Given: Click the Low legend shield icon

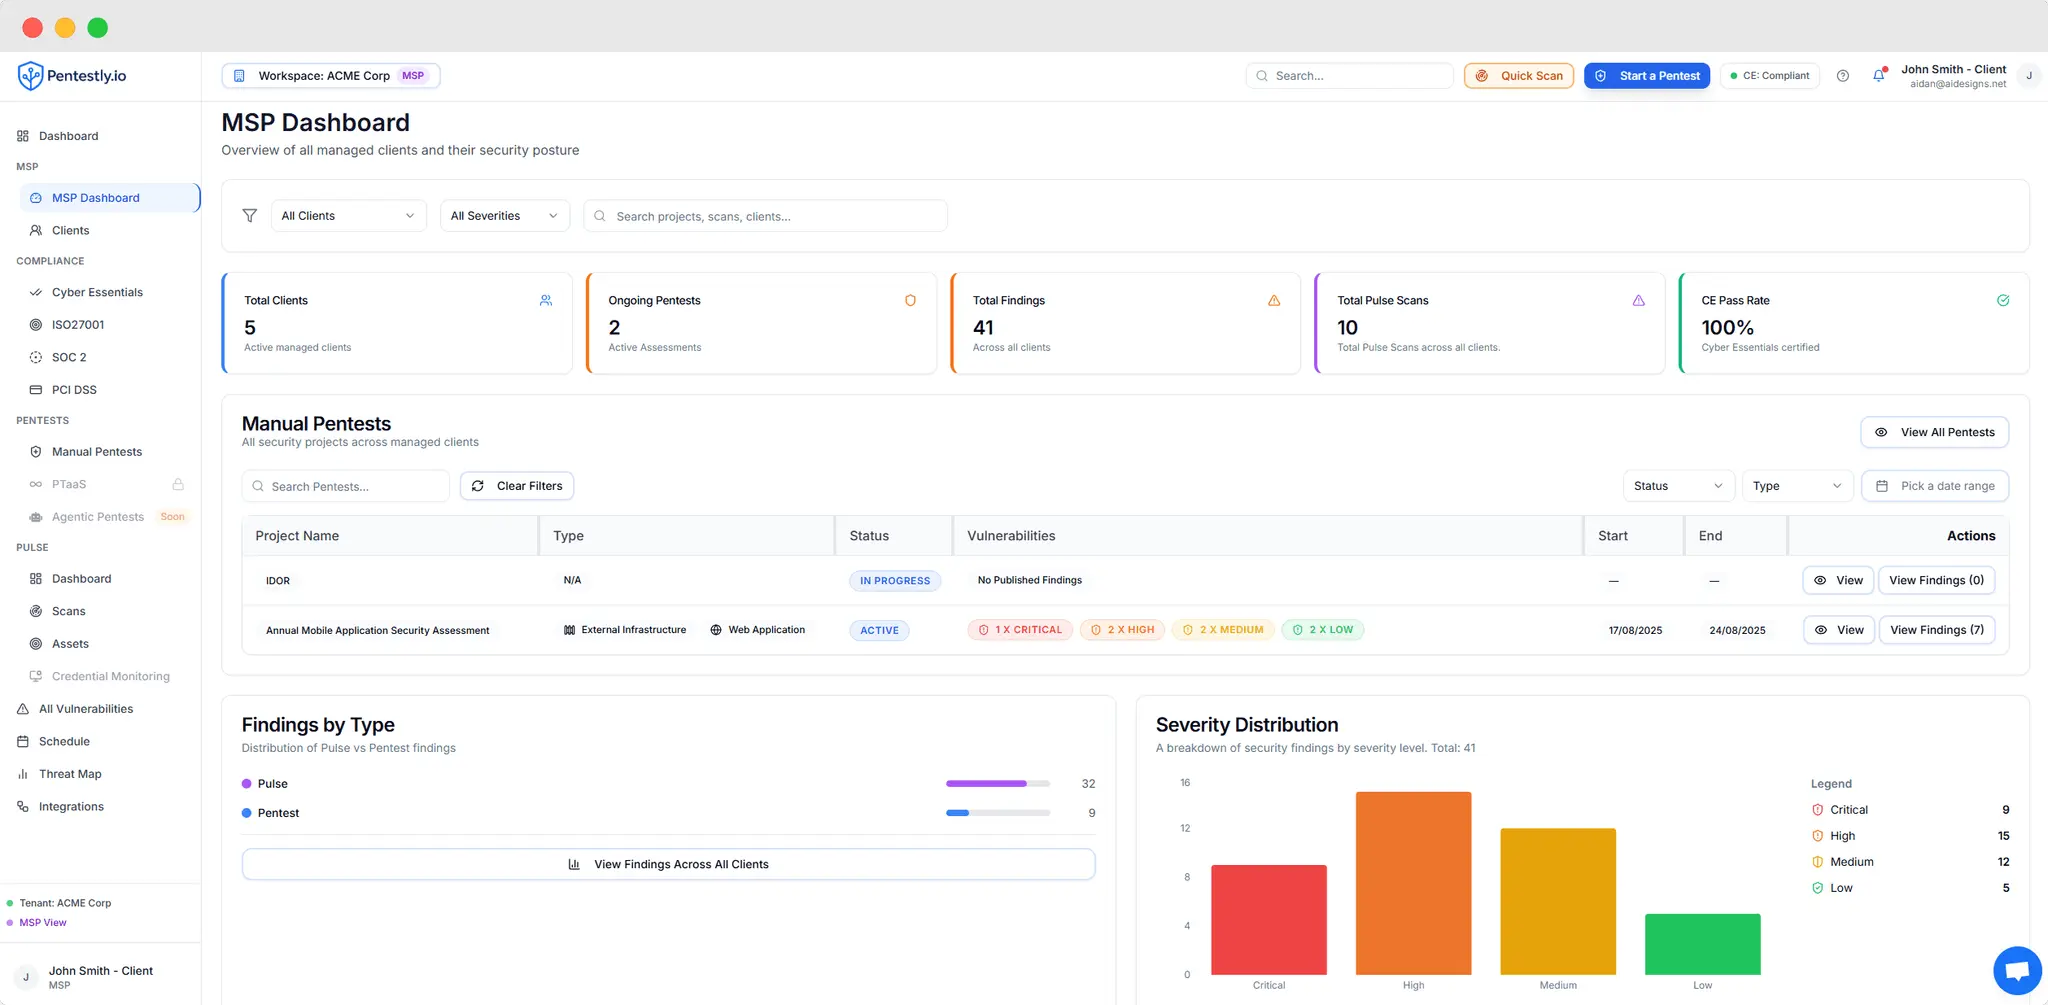Looking at the screenshot, I should point(1818,888).
